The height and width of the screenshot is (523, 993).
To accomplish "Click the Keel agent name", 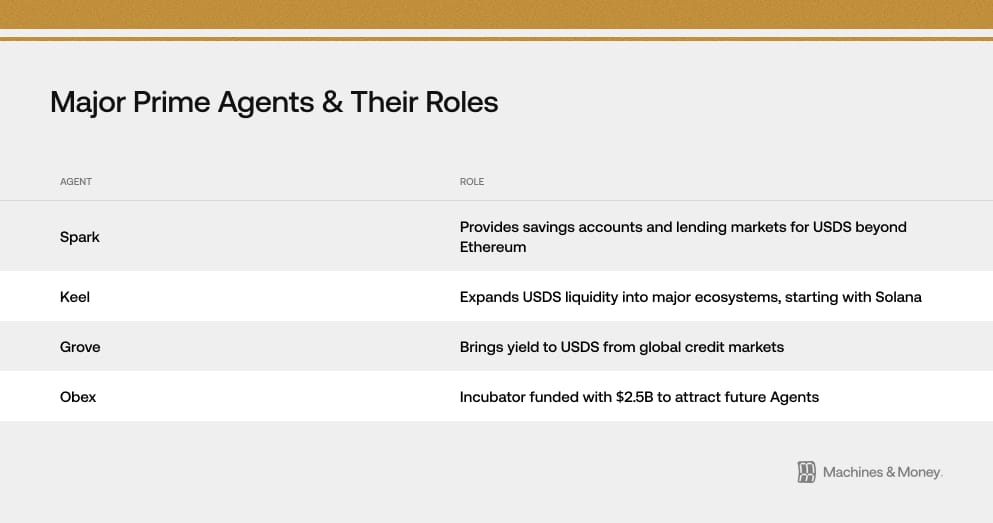I will coord(76,297).
